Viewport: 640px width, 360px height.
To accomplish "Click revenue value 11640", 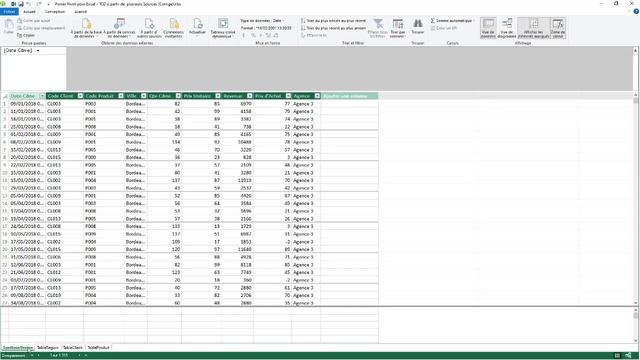I will pos(244,249).
